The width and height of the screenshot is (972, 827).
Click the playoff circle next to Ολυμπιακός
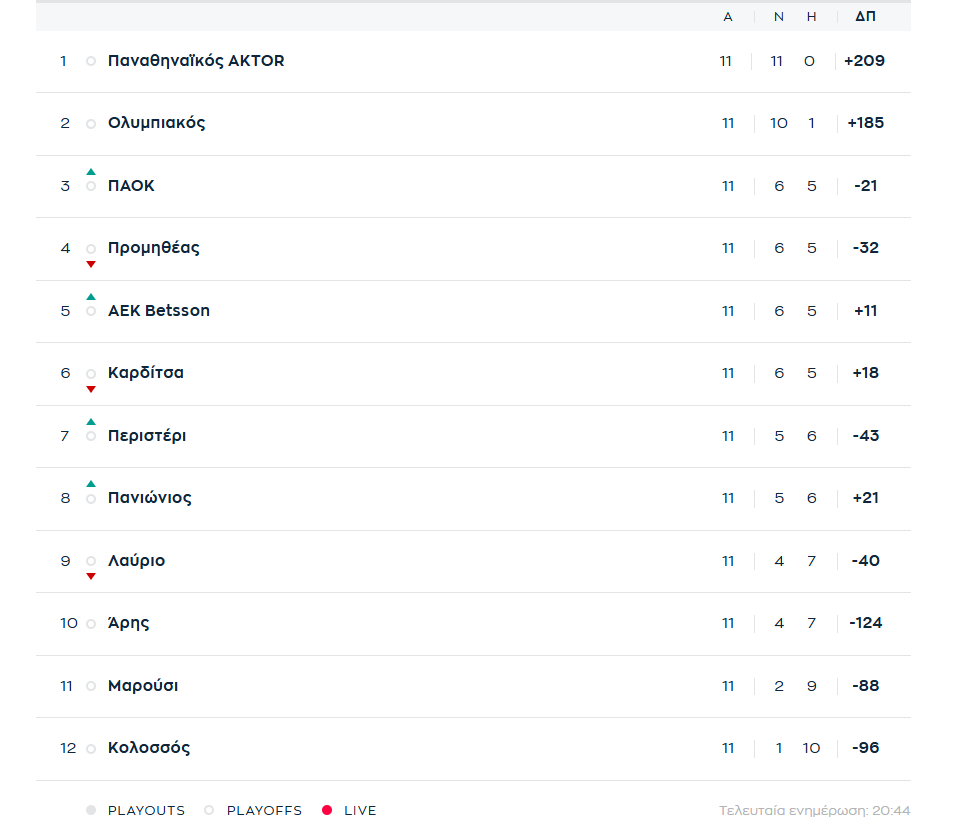coord(91,124)
